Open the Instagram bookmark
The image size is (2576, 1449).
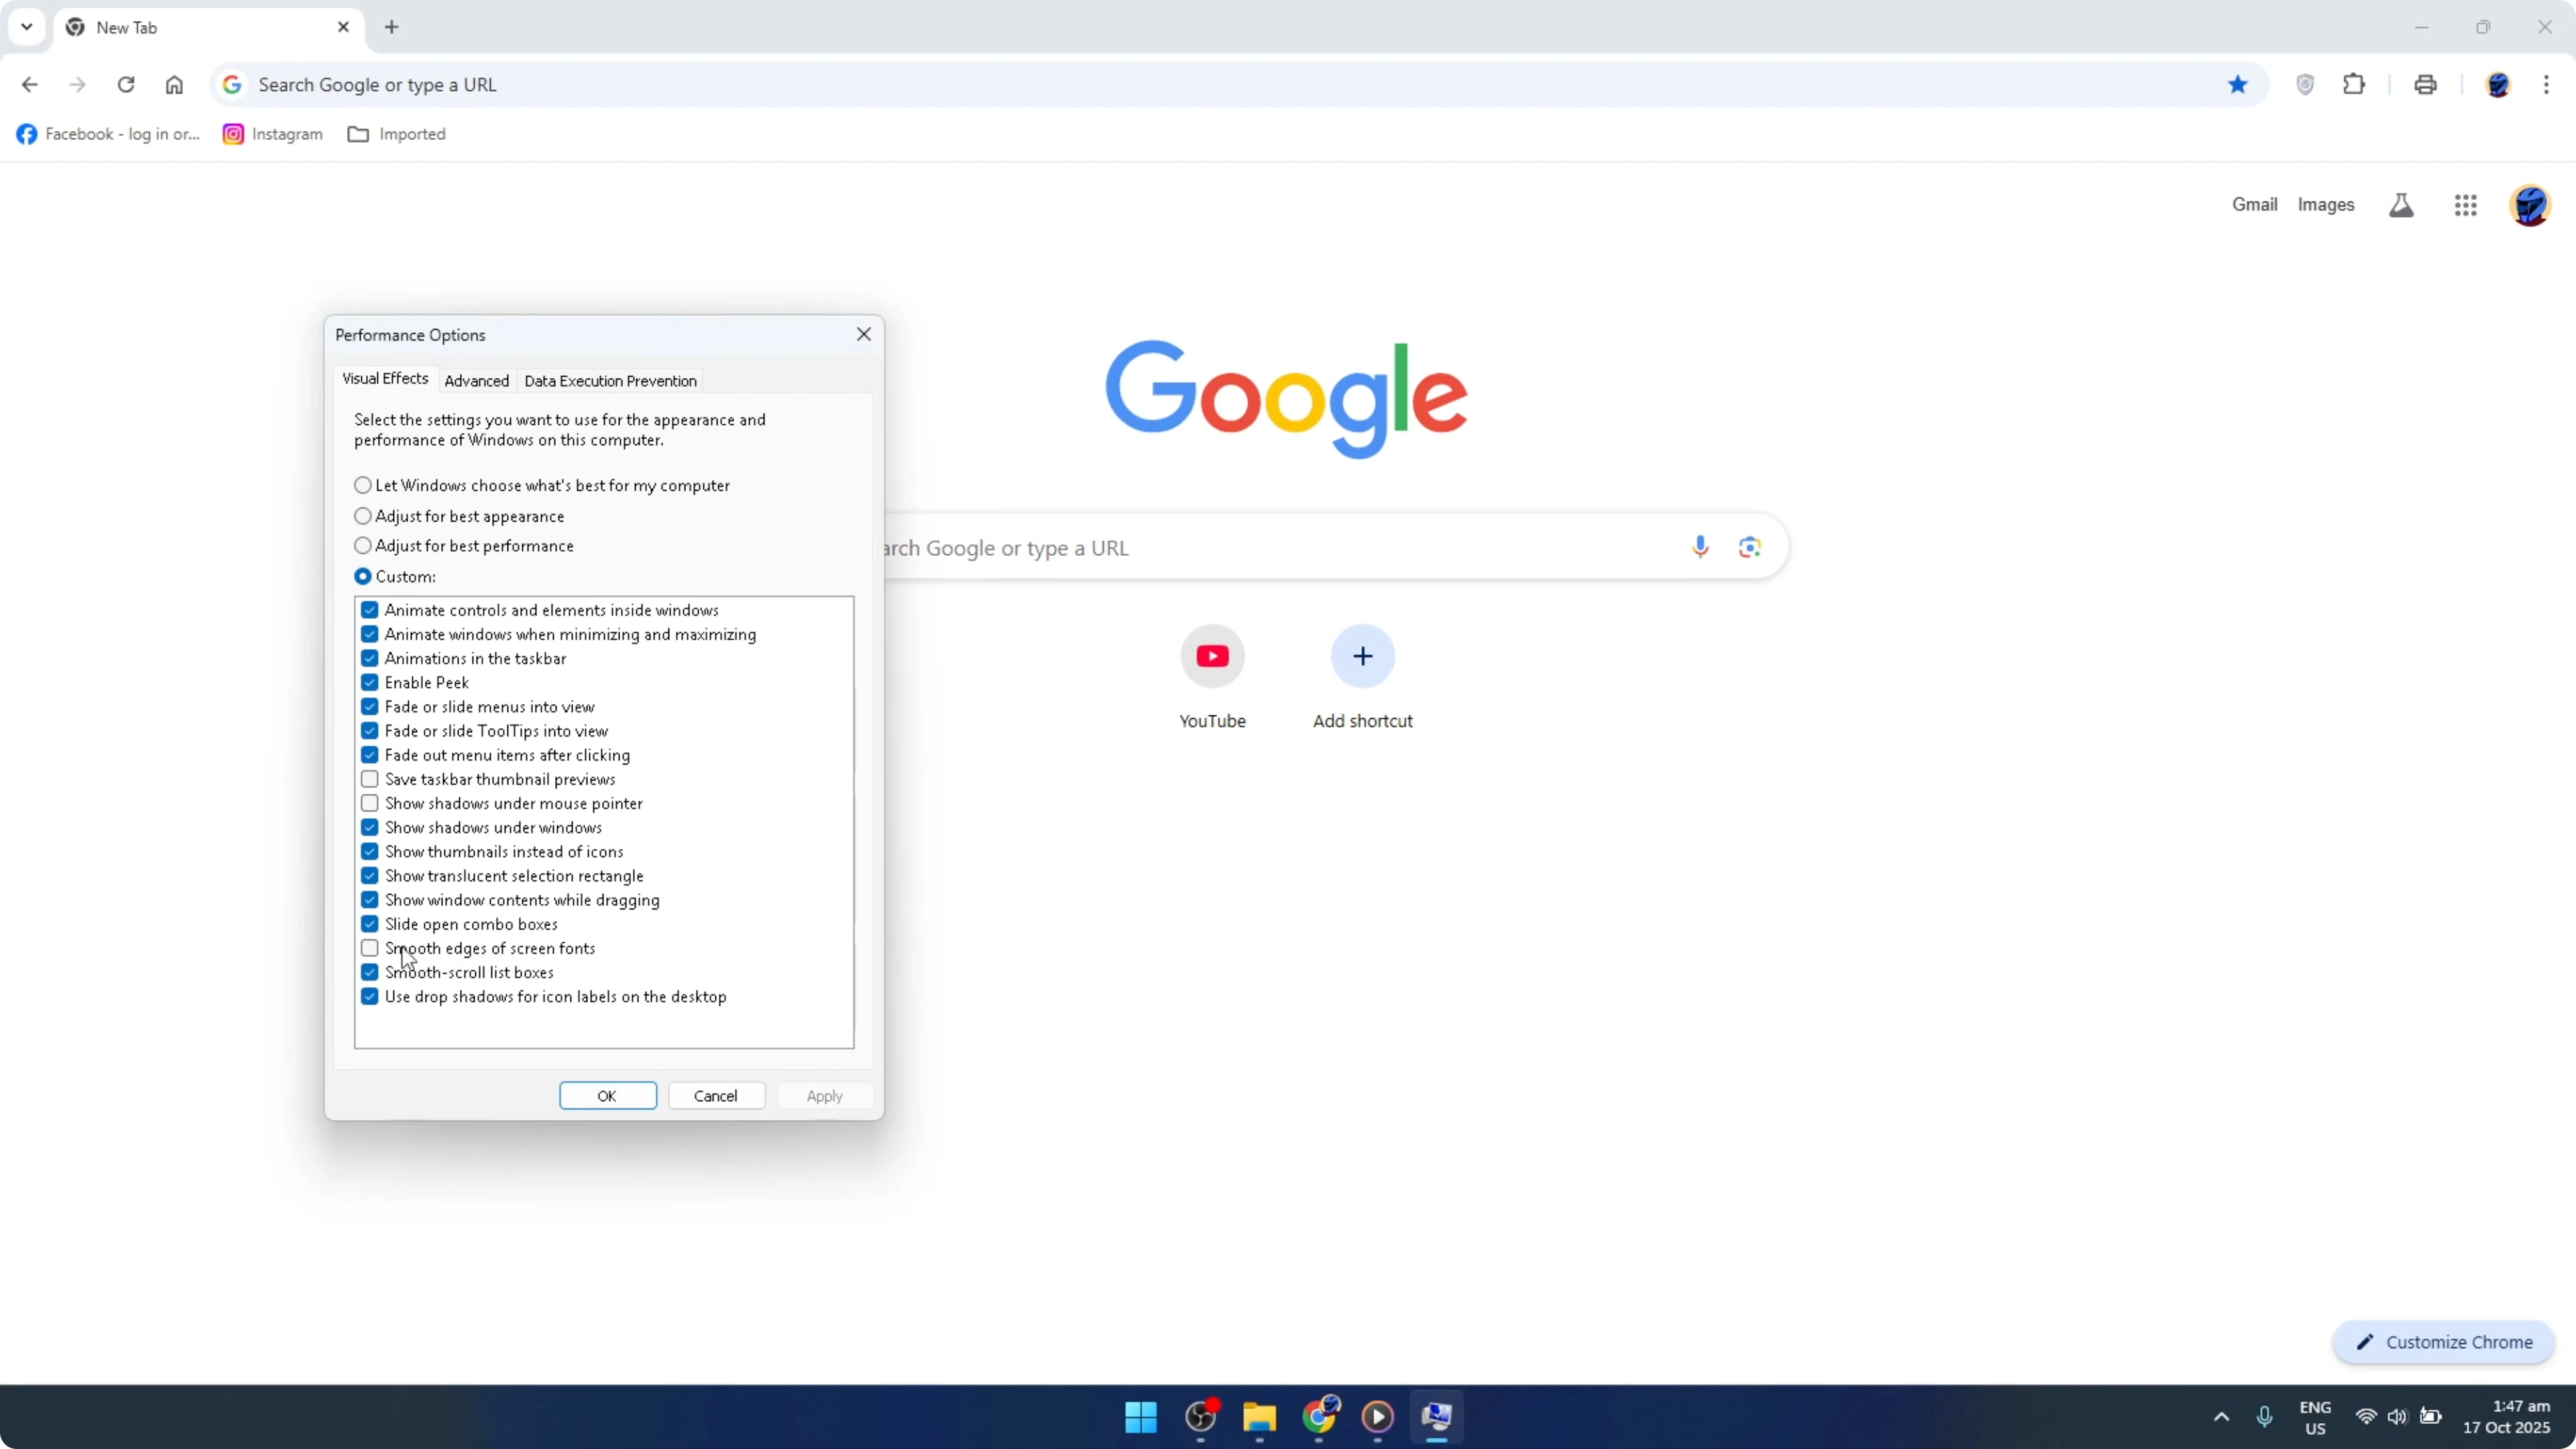tap(273, 134)
